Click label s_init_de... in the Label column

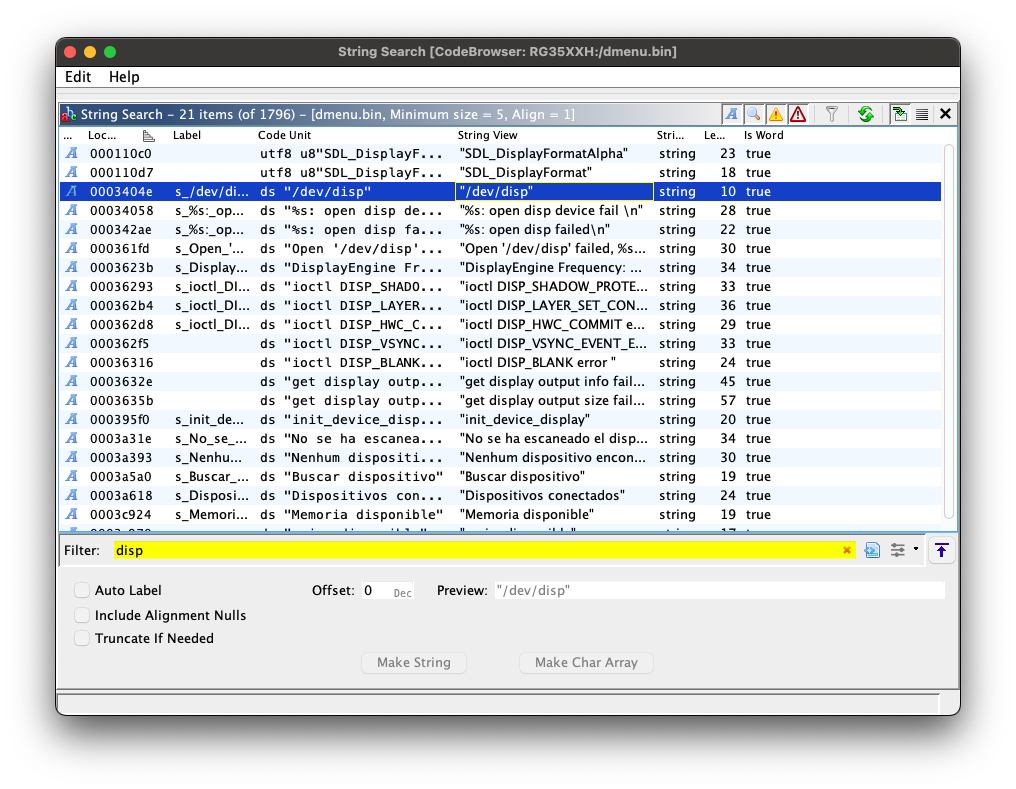[209, 420]
